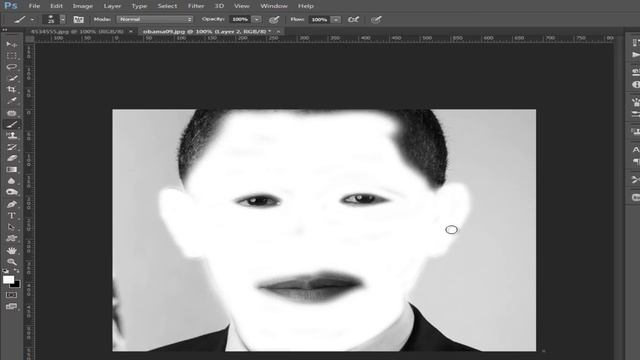The image size is (640, 360).
Task: Click the Flow value field
Action: [x=319, y=19]
